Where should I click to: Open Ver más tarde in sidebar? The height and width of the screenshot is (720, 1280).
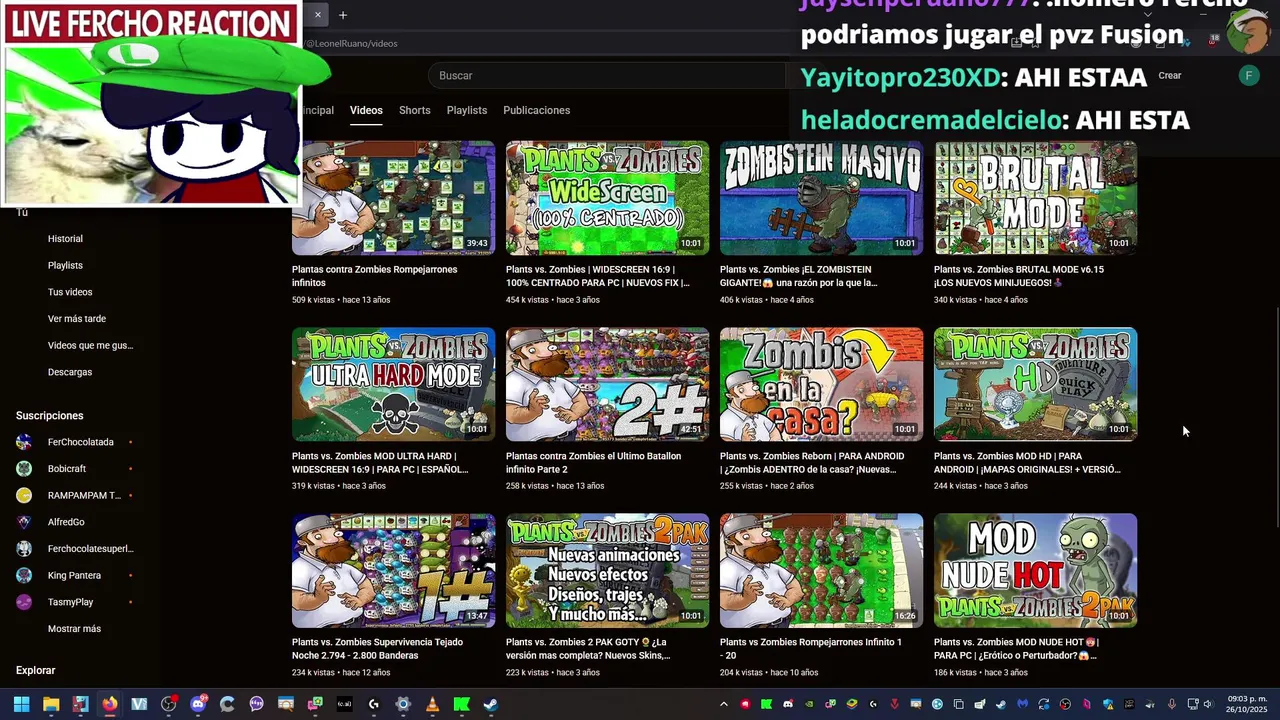[x=77, y=319]
